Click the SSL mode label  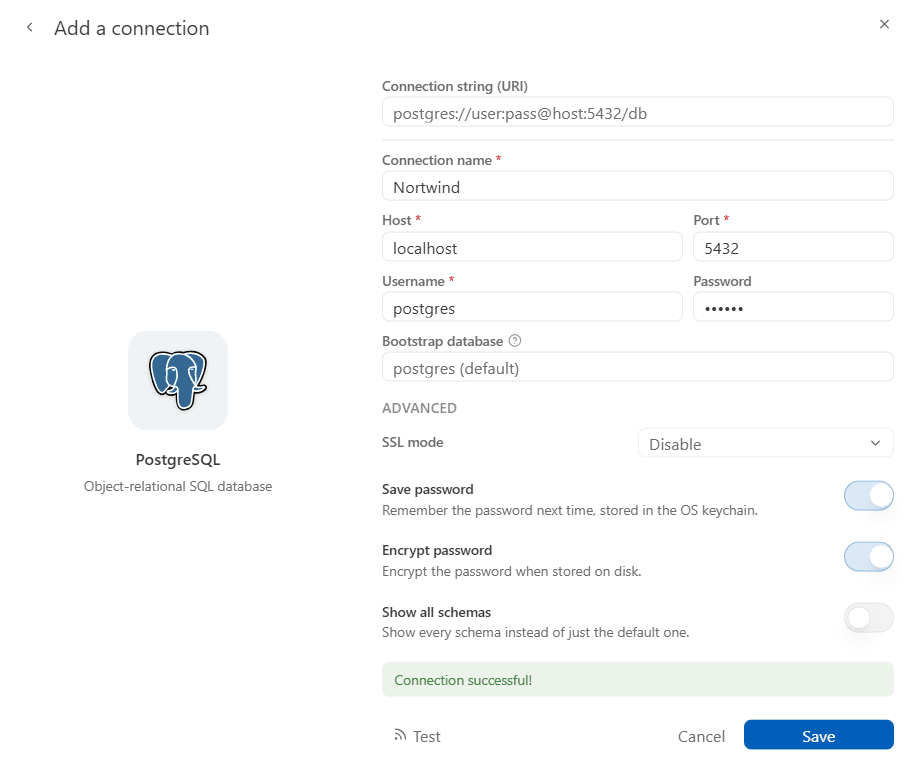click(x=413, y=442)
